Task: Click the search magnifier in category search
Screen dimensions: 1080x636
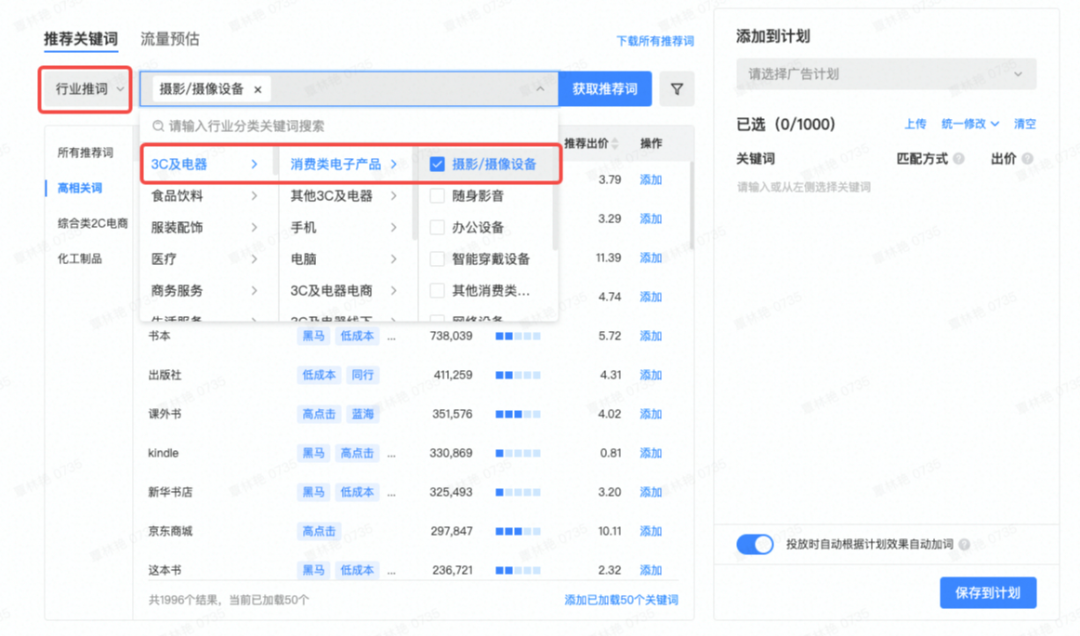Action: pos(158,127)
